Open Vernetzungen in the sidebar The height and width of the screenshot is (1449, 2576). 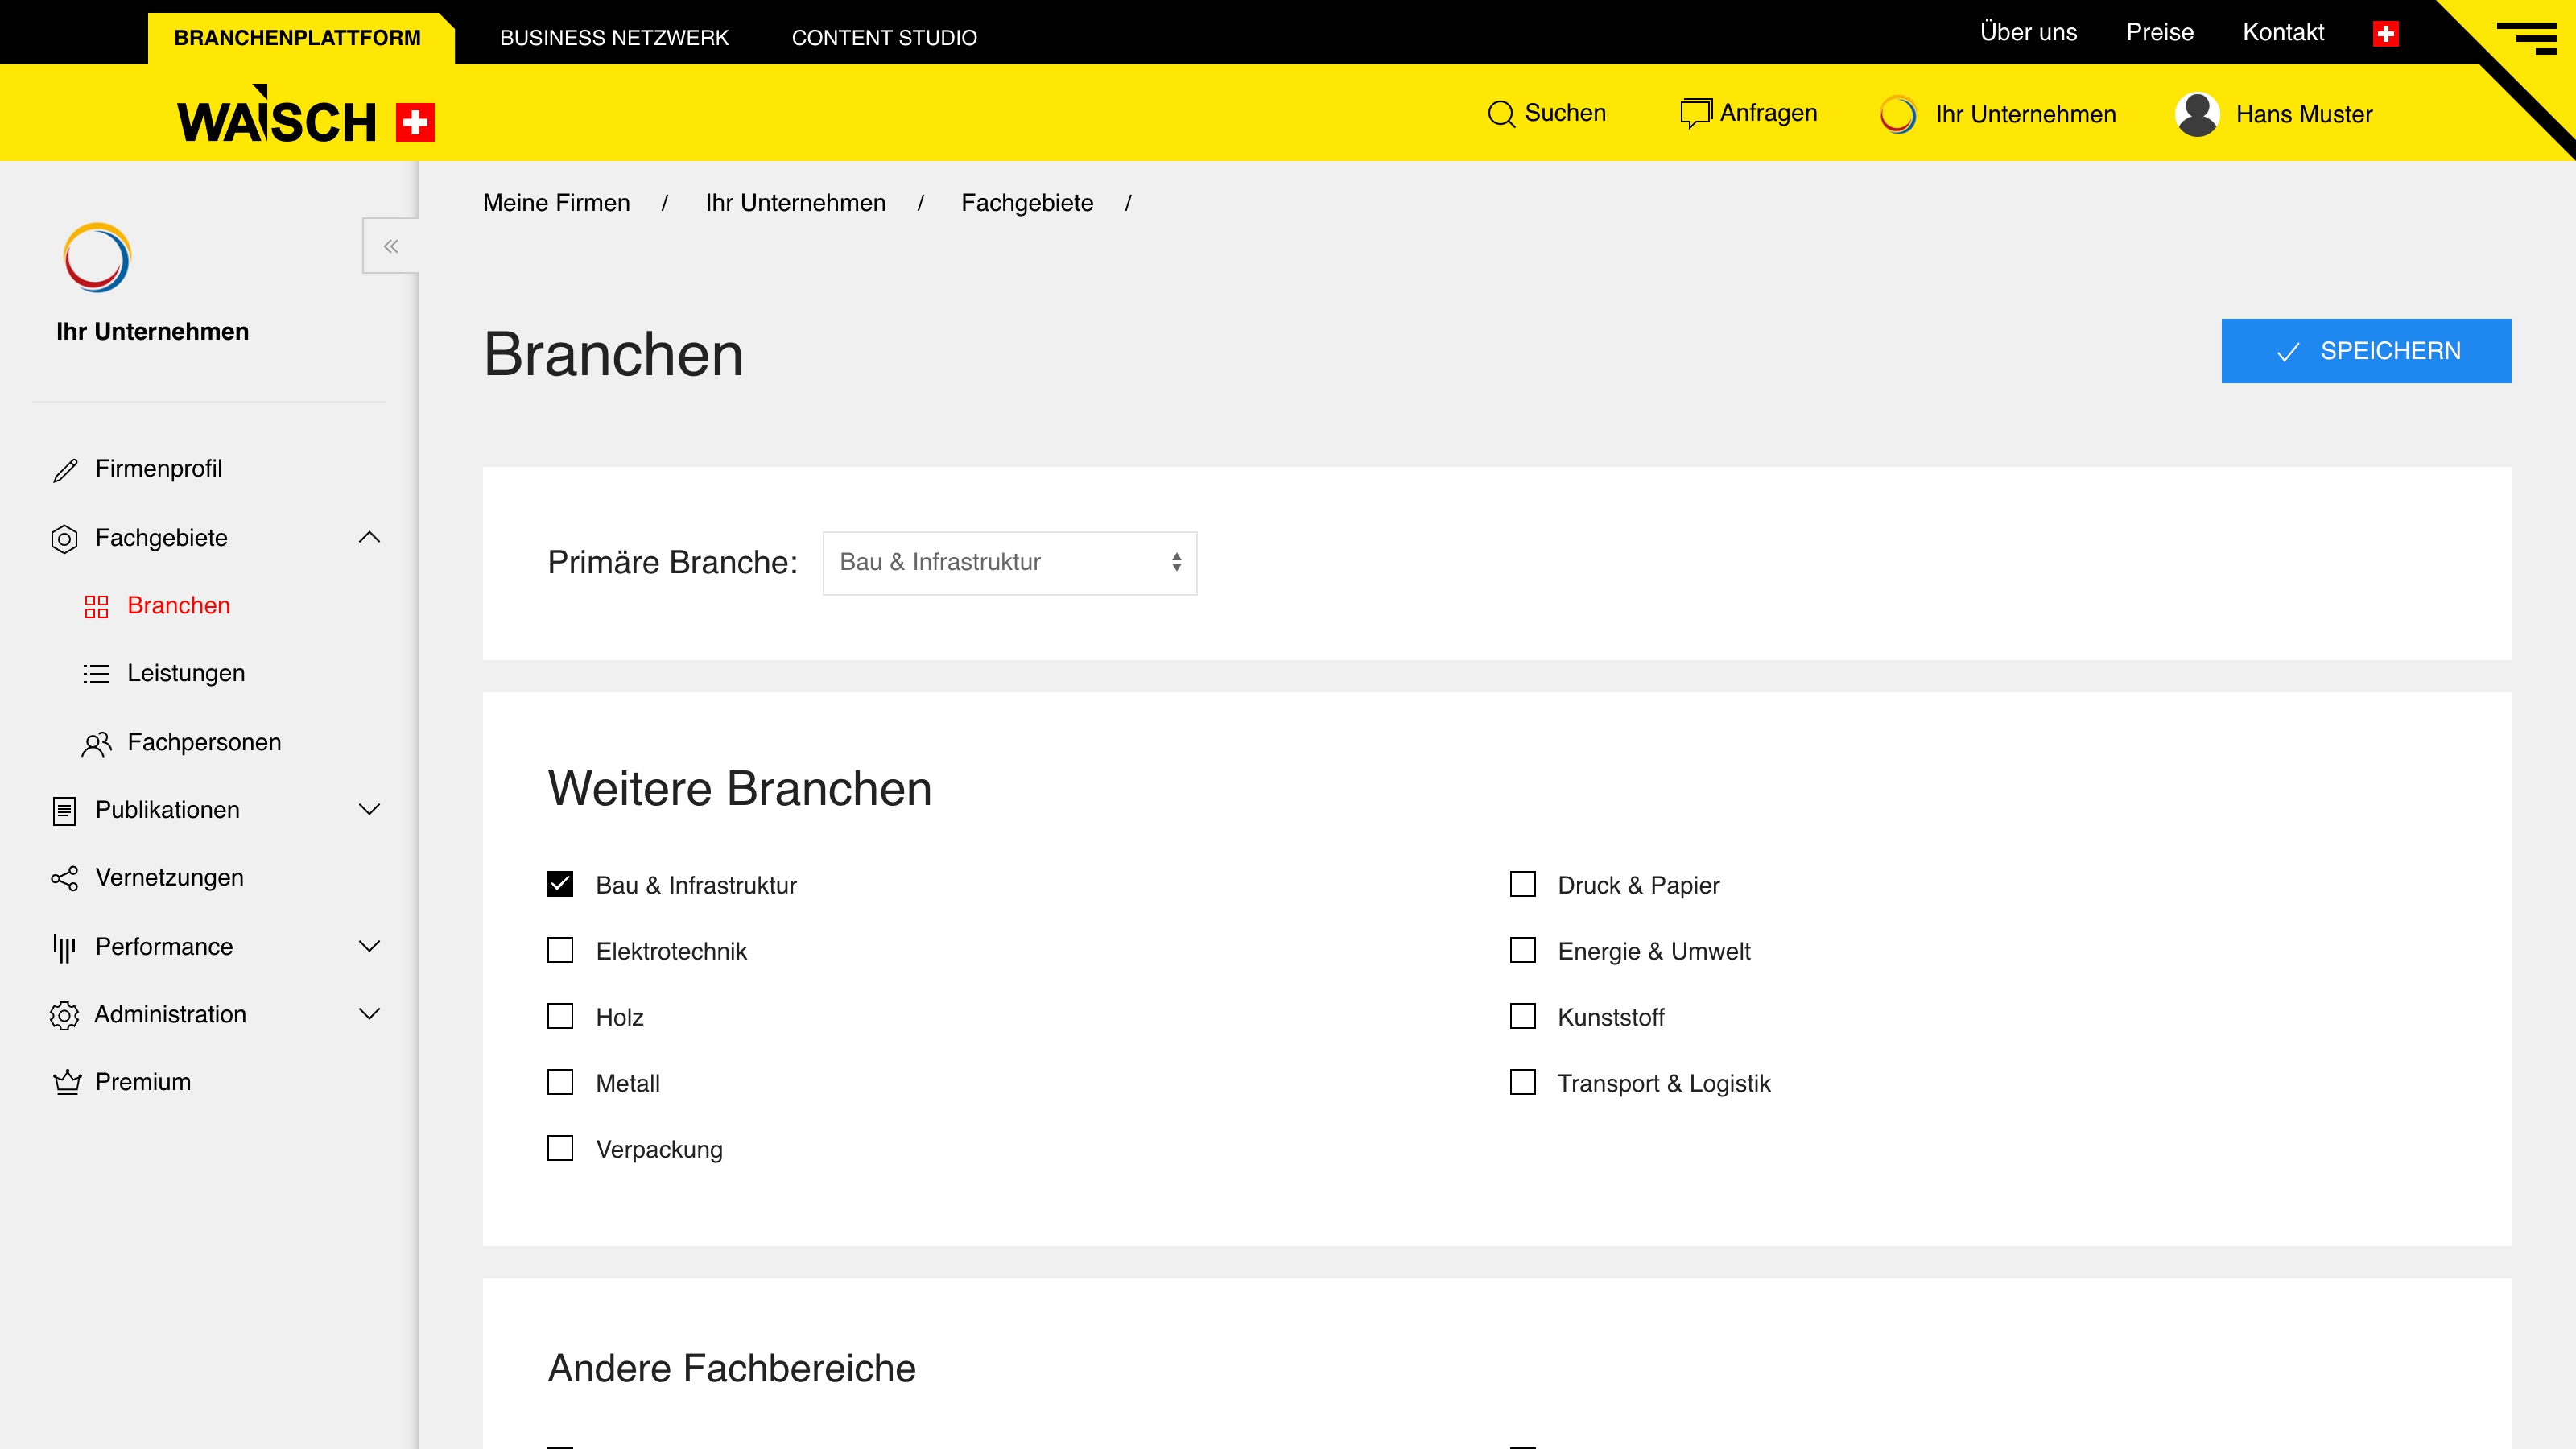pos(169,878)
